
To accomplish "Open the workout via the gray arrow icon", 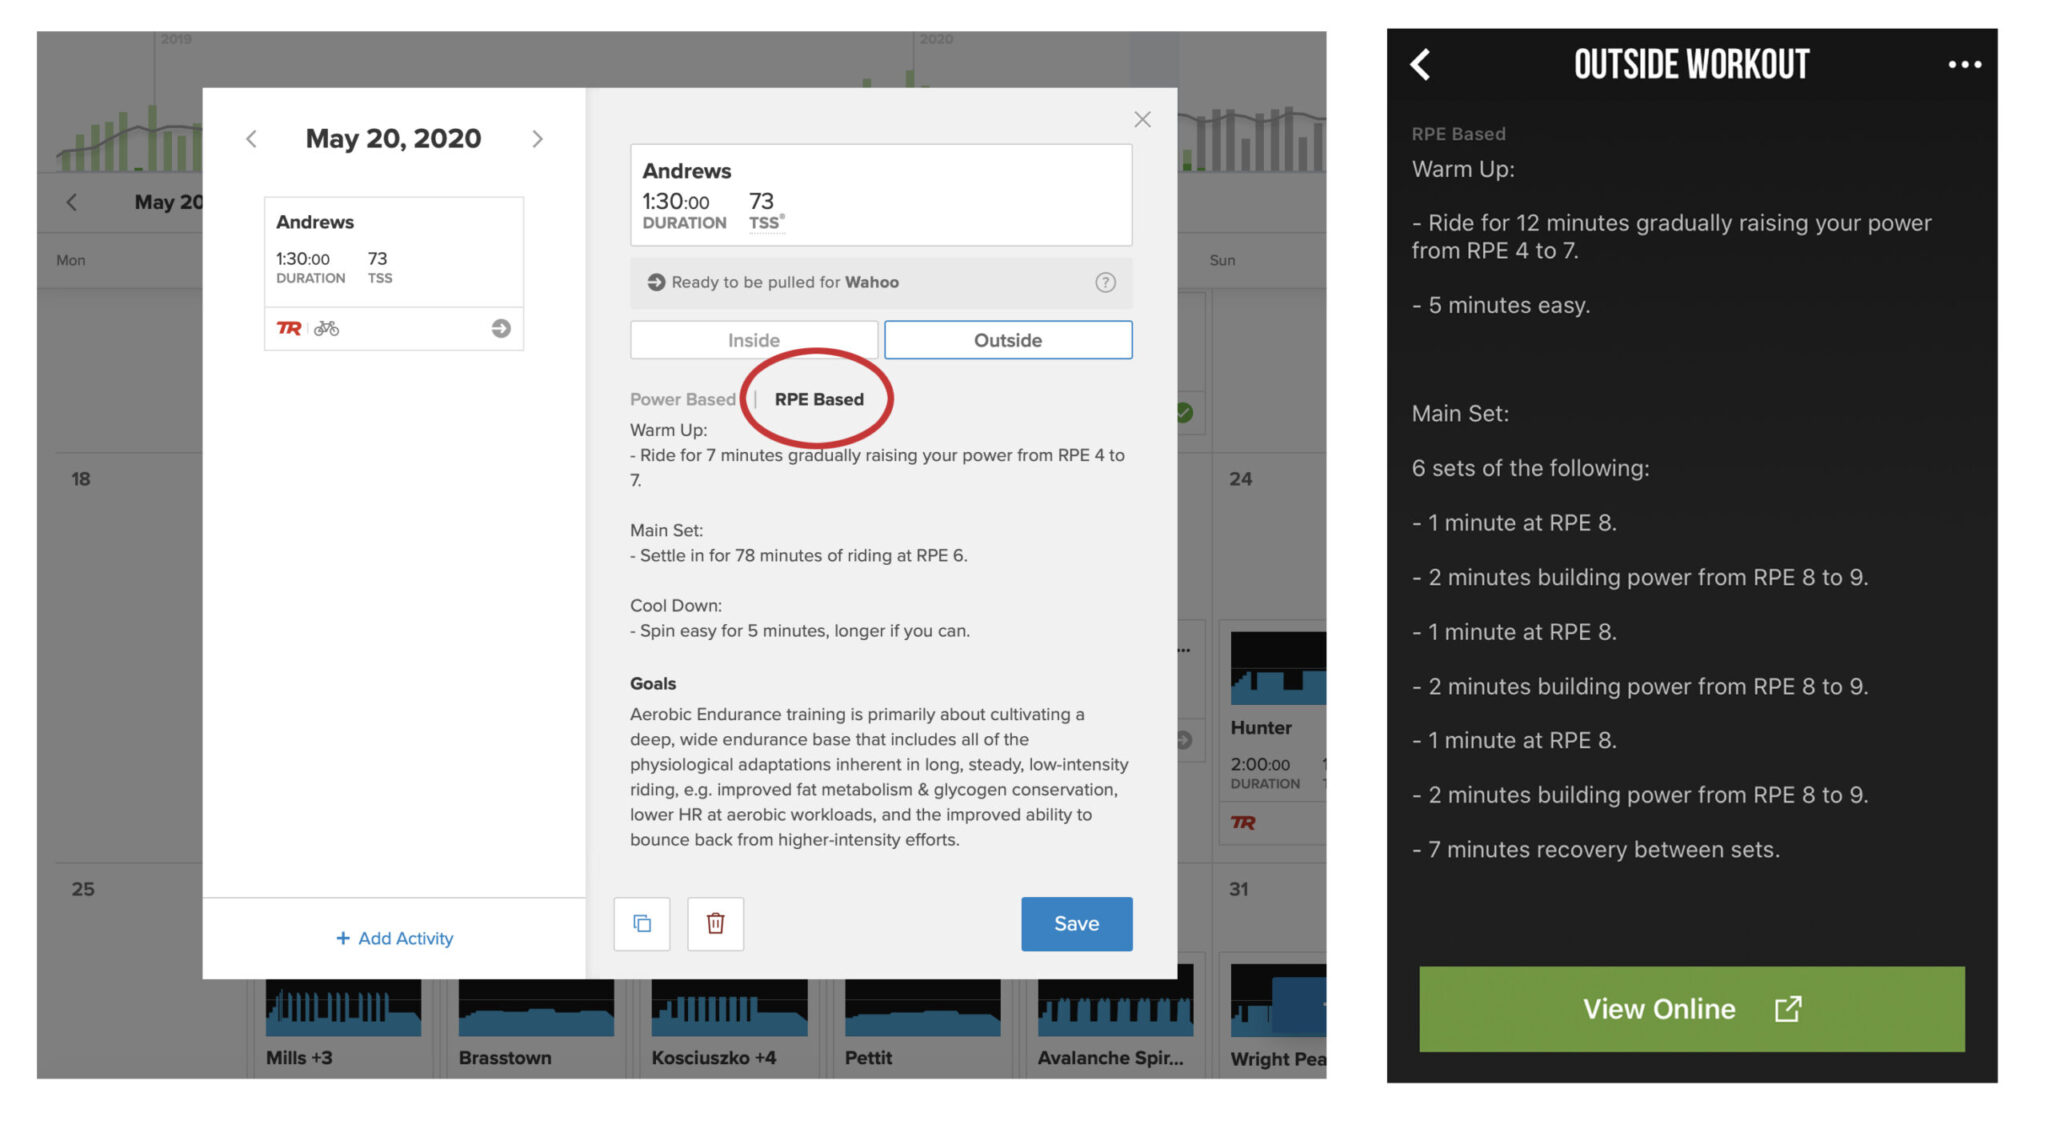I will point(501,328).
